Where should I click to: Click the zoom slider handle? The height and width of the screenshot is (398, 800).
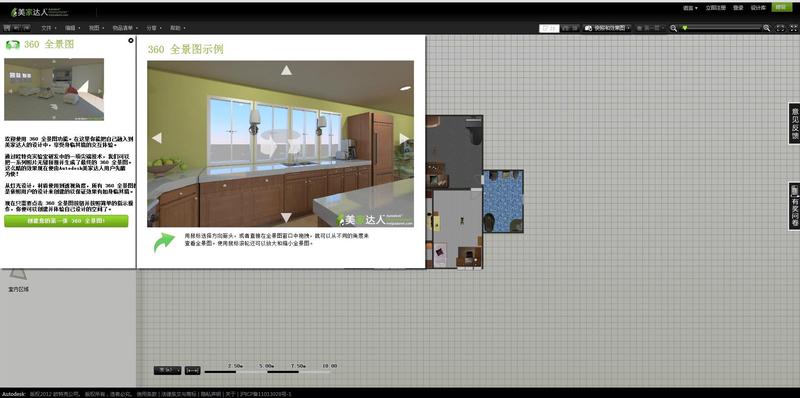[685, 29]
